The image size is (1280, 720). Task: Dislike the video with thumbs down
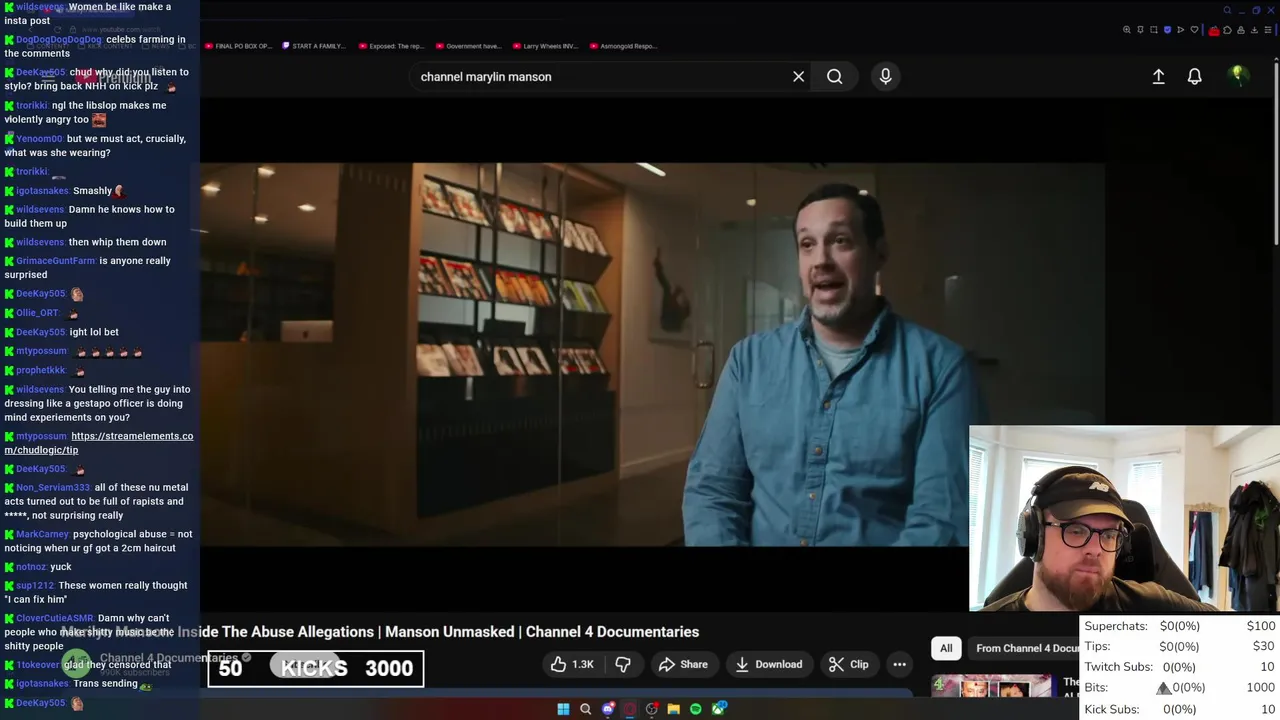coord(622,664)
